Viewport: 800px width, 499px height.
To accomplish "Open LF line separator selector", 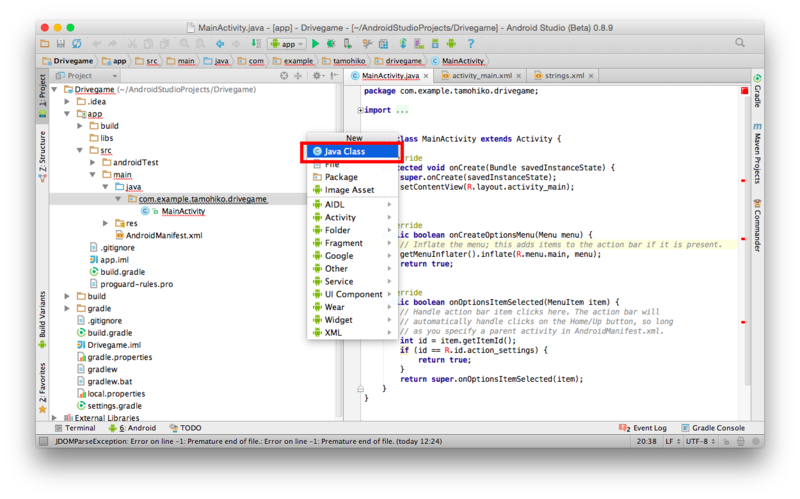I will pos(672,441).
